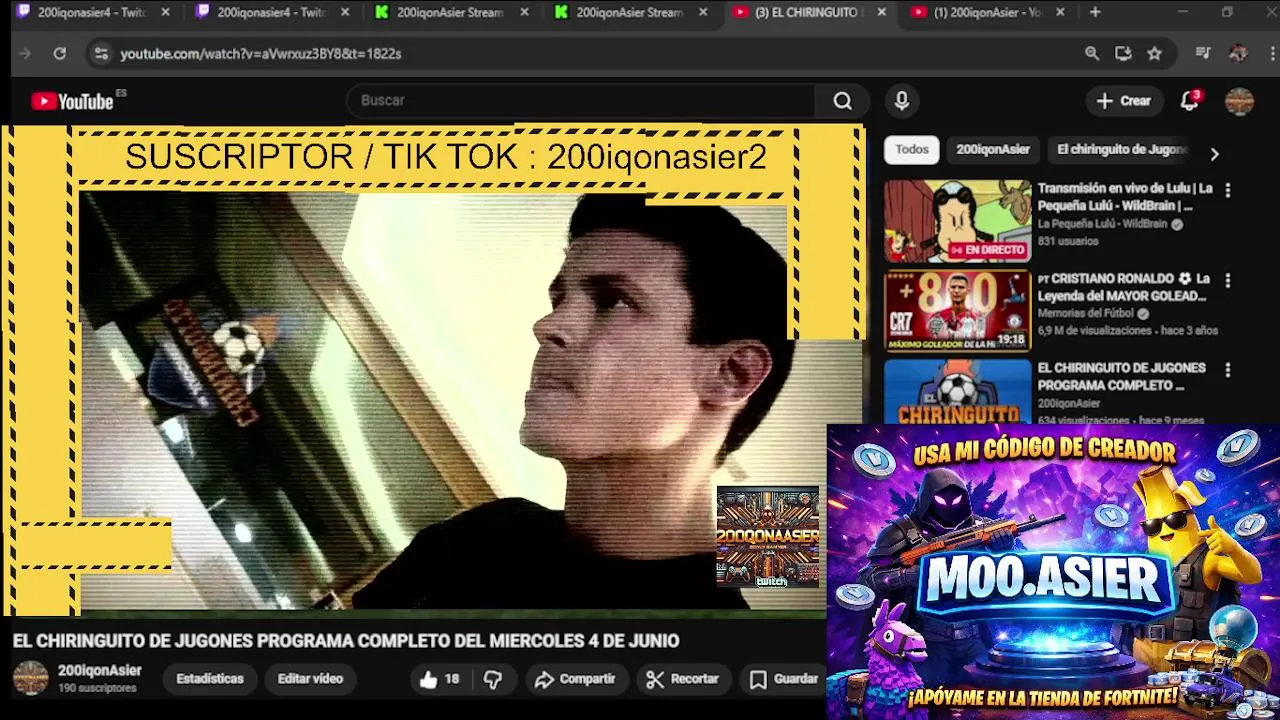Expand filter chips with right chevron

pos(1214,154)
